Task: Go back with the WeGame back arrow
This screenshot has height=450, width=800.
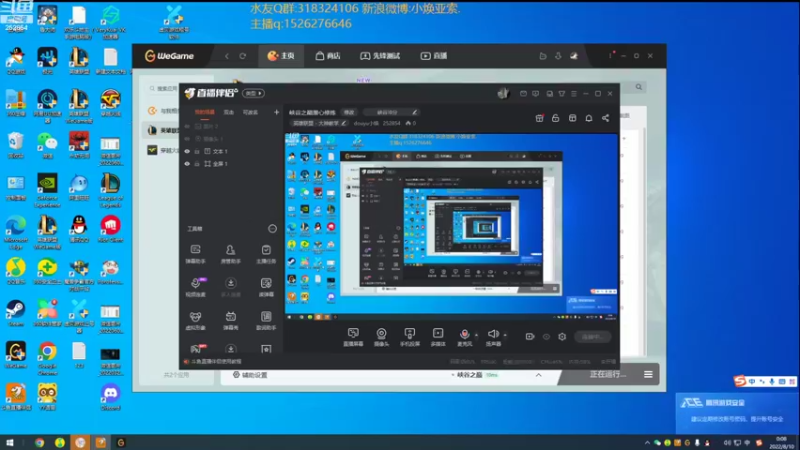Action: pyautogui.click(x=227, y=56)
